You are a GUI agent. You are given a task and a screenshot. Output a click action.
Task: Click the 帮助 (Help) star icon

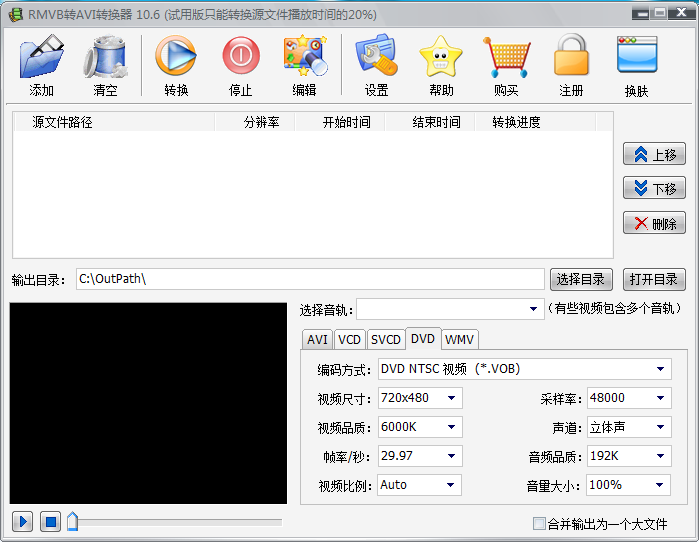440,57
